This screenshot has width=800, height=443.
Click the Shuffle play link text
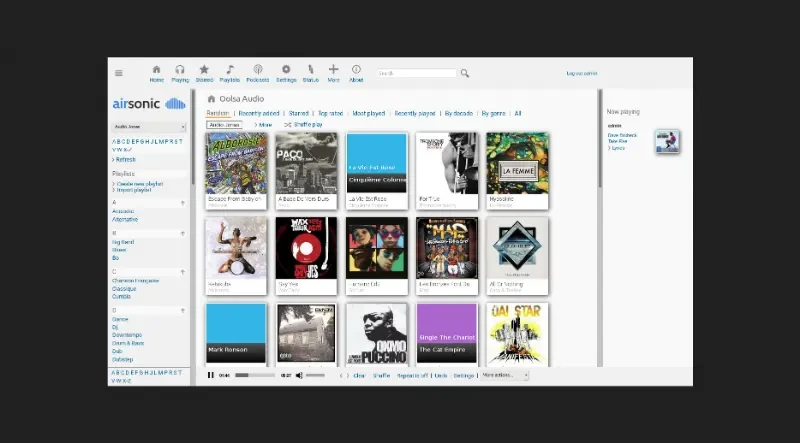(308, 125)
